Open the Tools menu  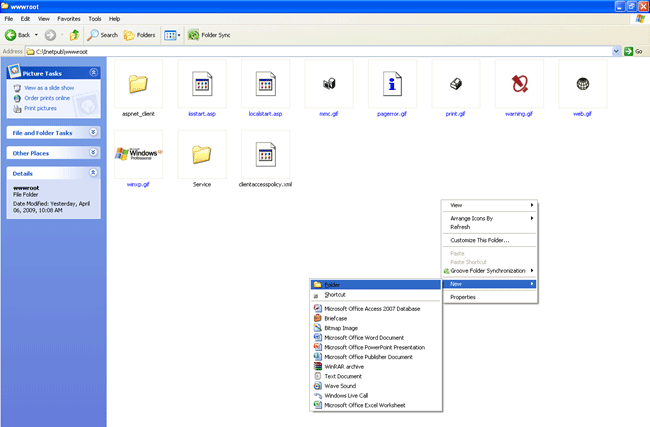pyautogui.click(x=95, y=19)
